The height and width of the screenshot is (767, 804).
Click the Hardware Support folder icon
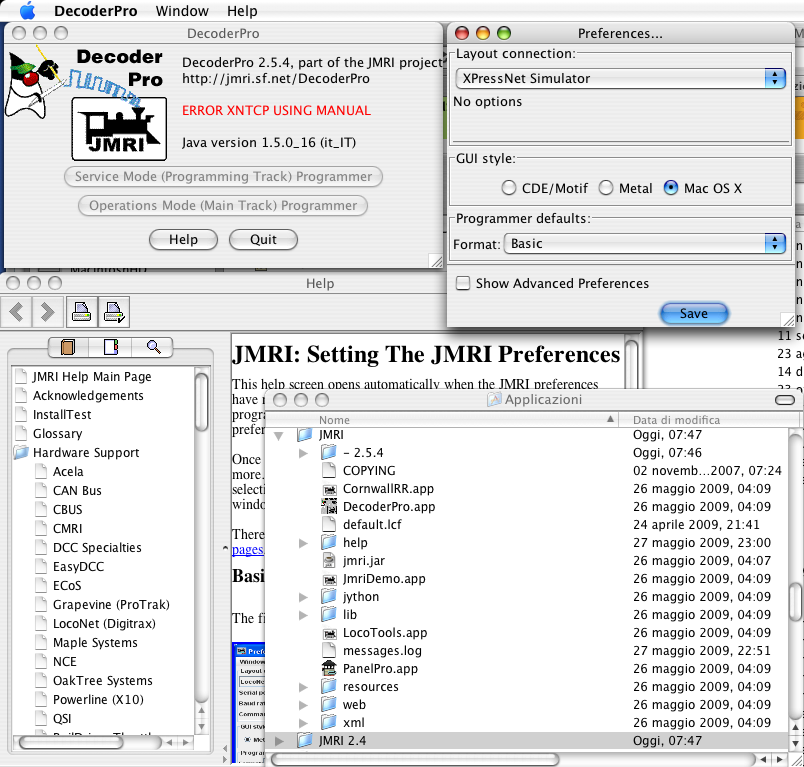[22, 452]
